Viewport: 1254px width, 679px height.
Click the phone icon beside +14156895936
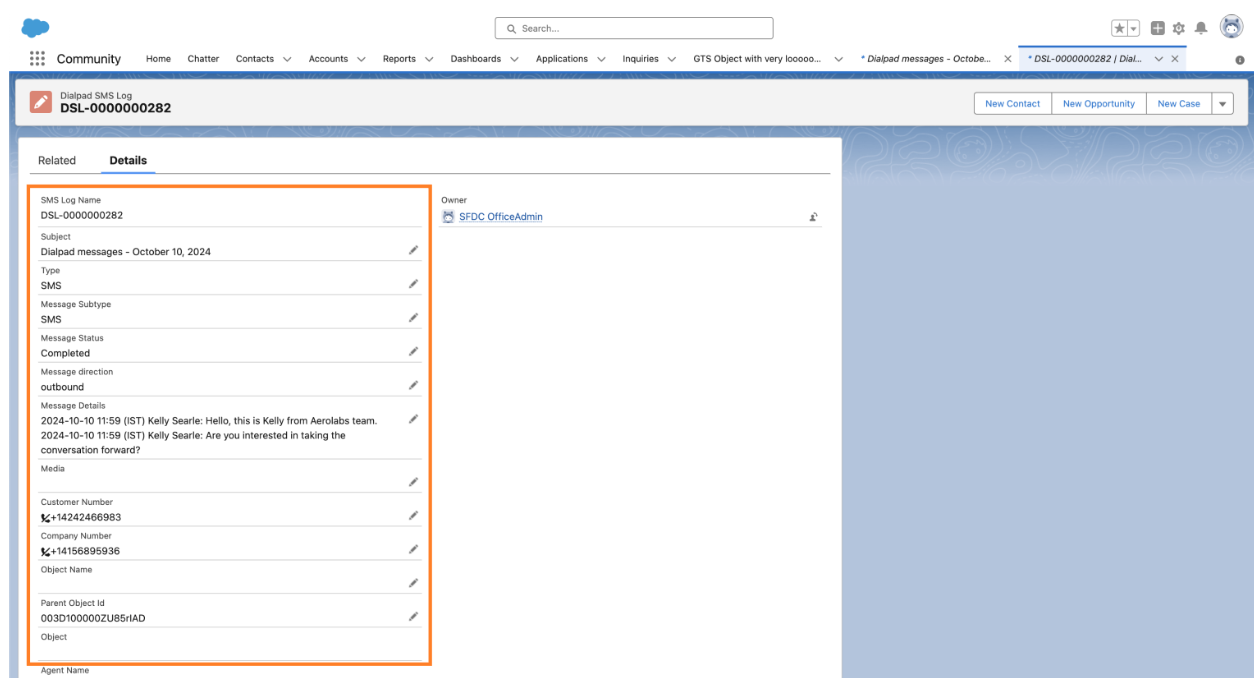[45, 551]
